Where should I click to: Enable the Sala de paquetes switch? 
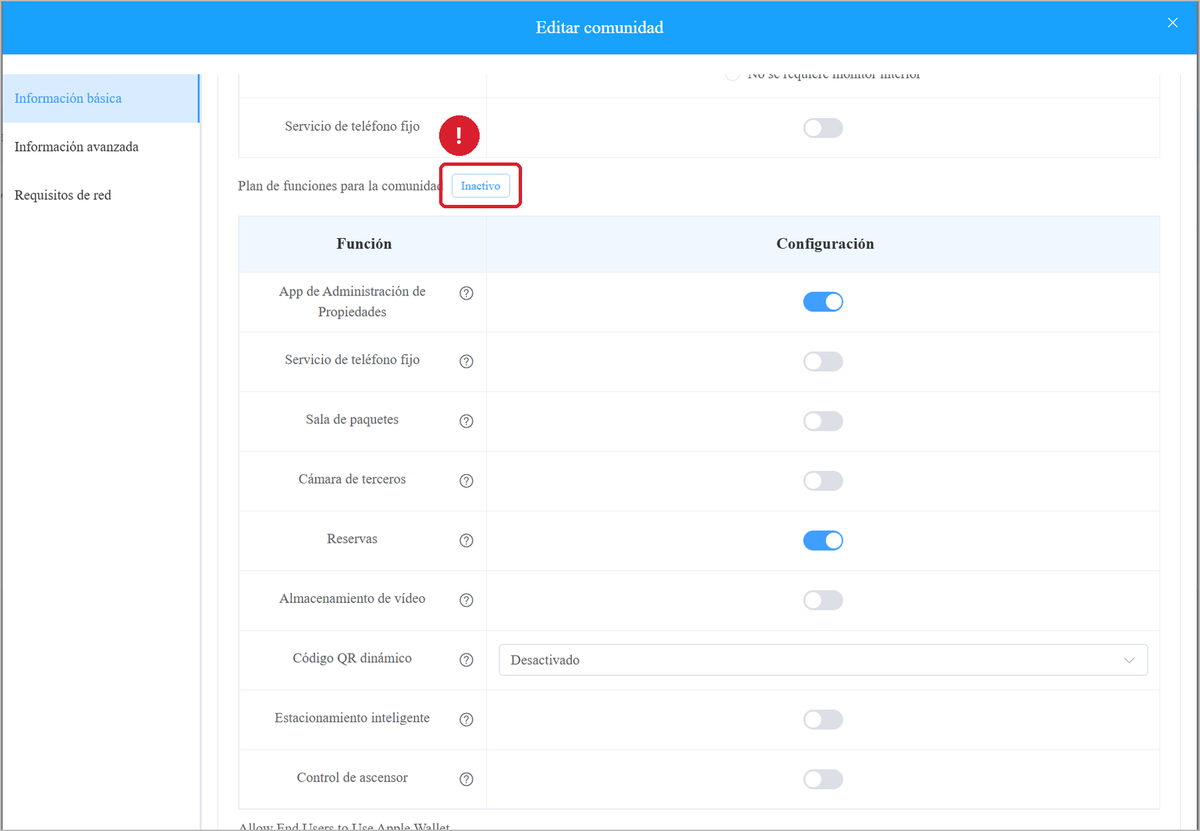pyautogui.click(x=823, y=421)
